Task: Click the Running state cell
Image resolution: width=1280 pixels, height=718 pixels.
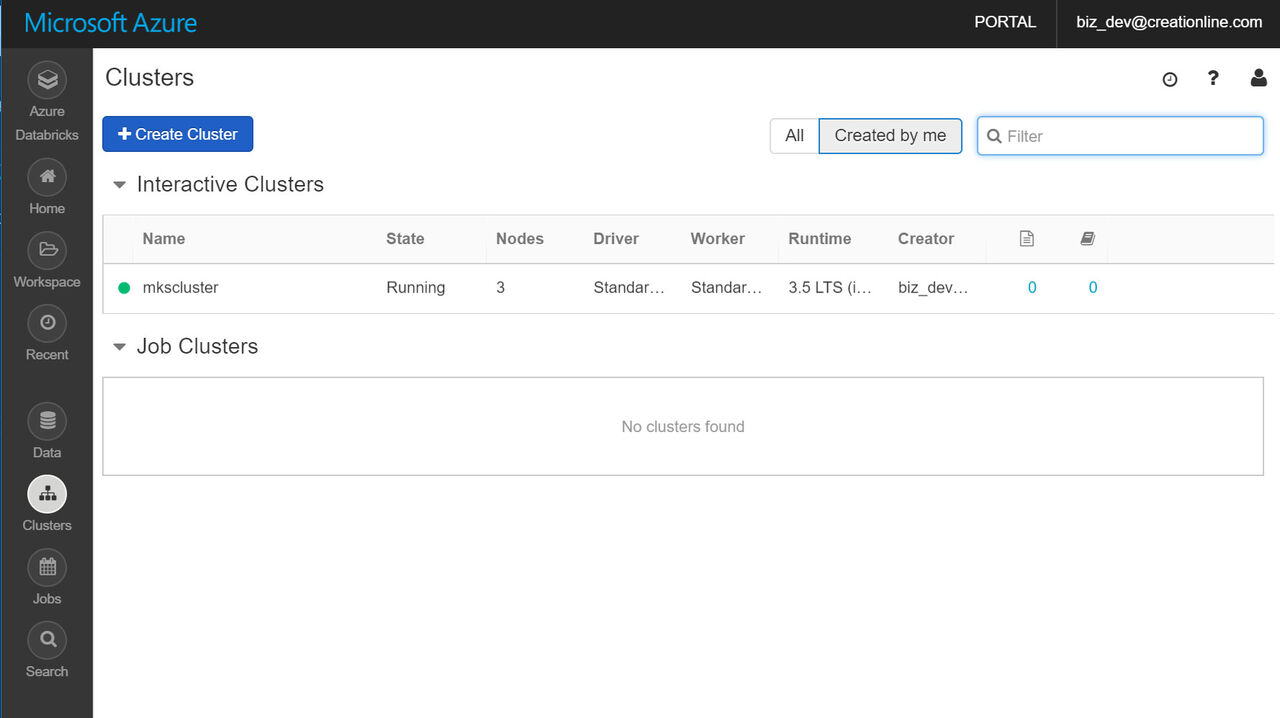Action: tap(416, 288)
